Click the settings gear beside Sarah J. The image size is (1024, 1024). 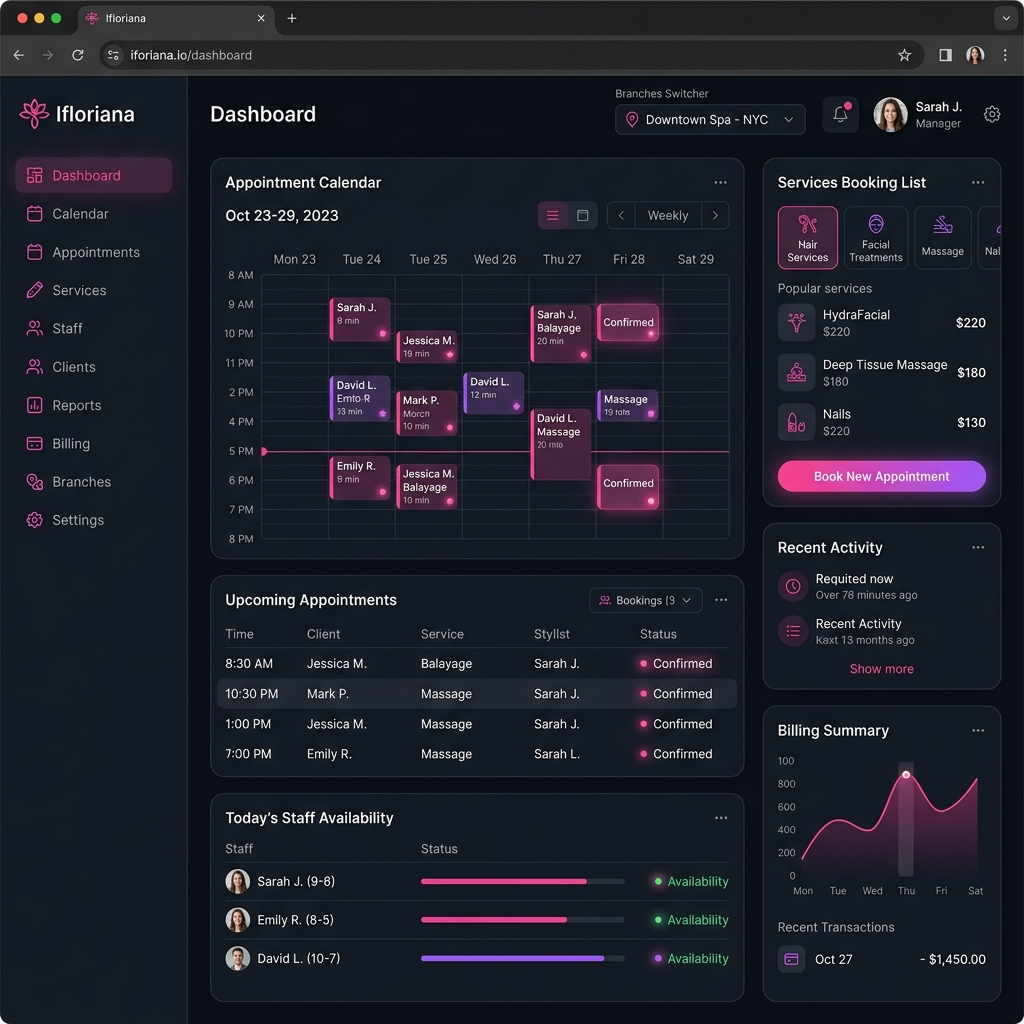991,114
